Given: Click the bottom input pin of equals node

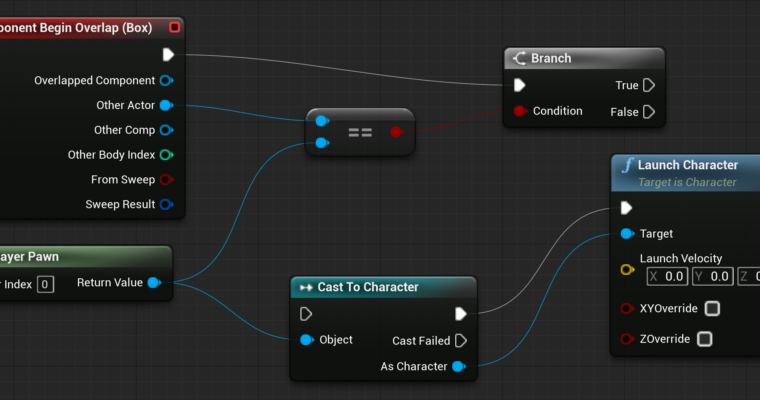Looking at the screenshot, I should tap(322, 143).
